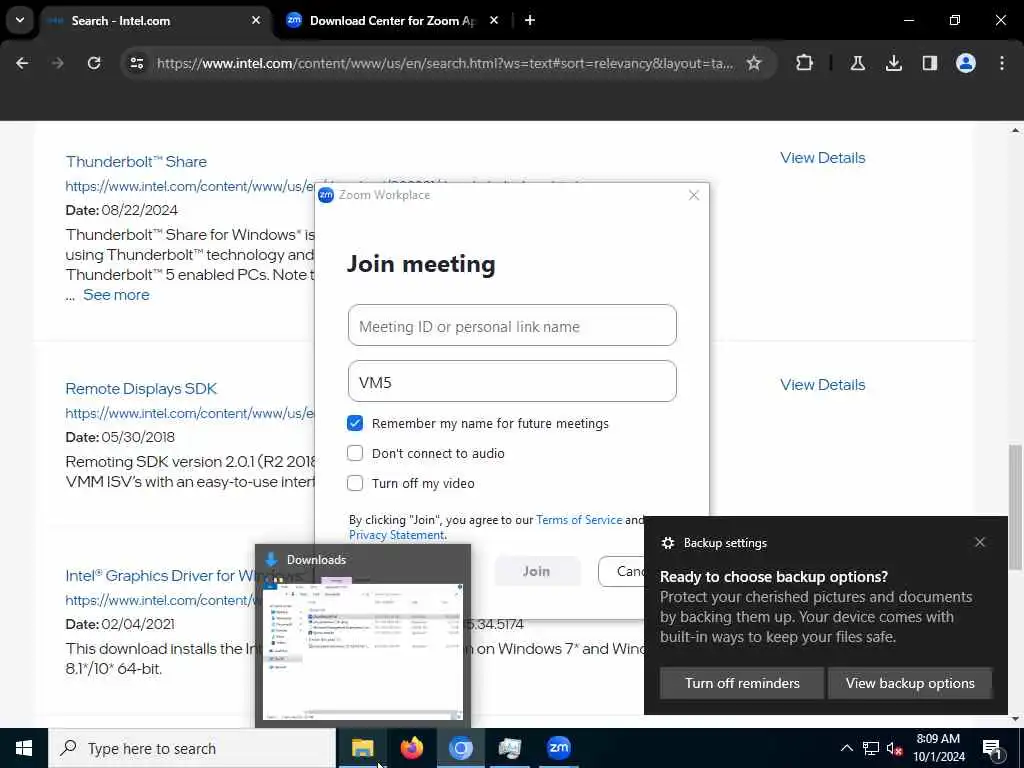Screen dimensions: 1024x768
Task: Bookmark this page with the star icon
Action: tap(754, 63)
